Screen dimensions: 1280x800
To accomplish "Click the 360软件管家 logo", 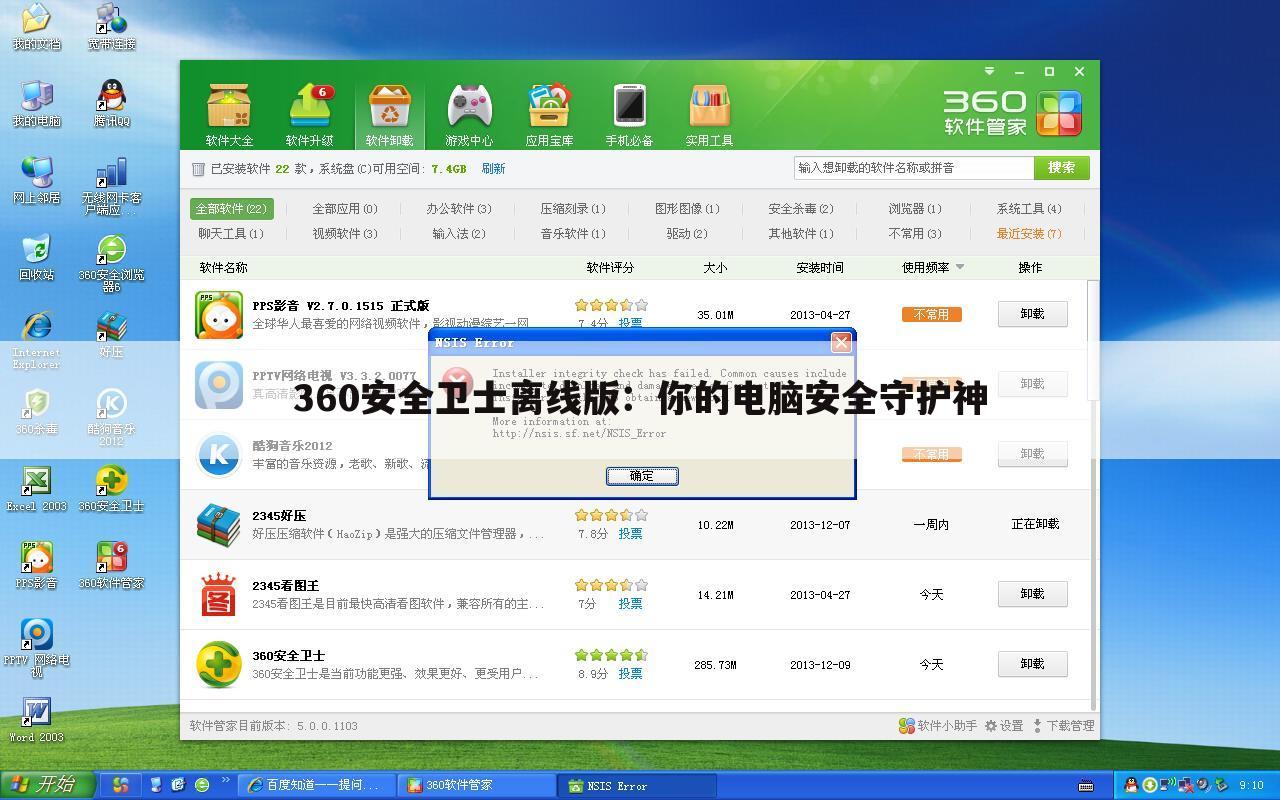I will (1012, 112).
